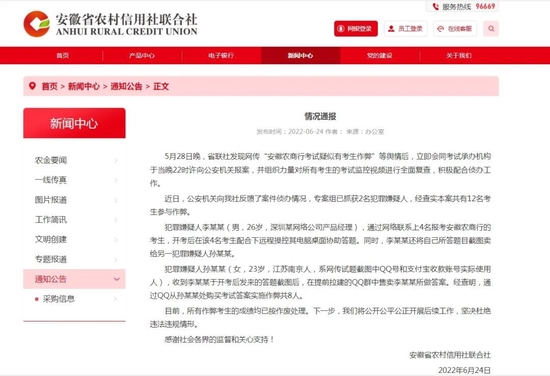The height and width of the screenshot is (376, 550).
Task: Click chevron beside 专题报道
Action: [x=116, y=260]
